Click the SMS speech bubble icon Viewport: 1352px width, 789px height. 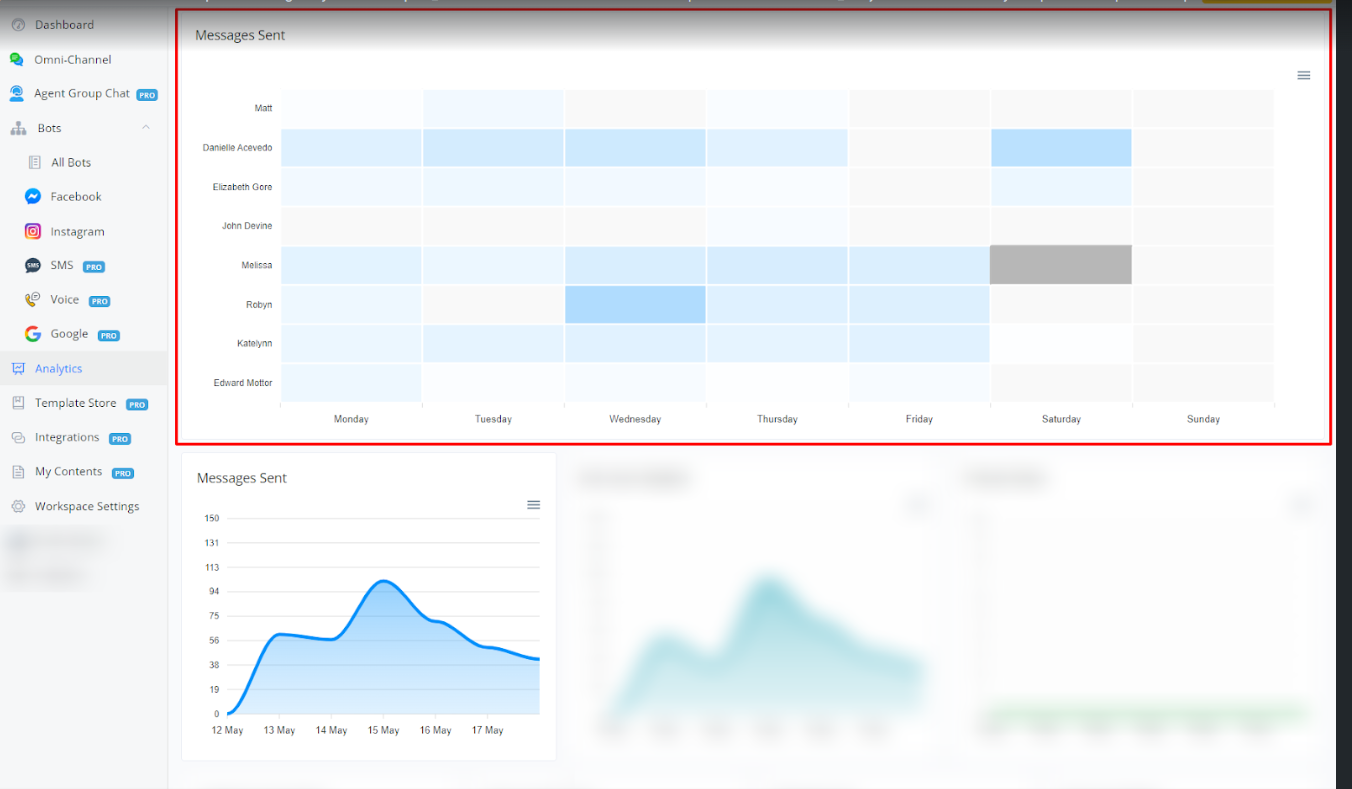pos(33,266)
